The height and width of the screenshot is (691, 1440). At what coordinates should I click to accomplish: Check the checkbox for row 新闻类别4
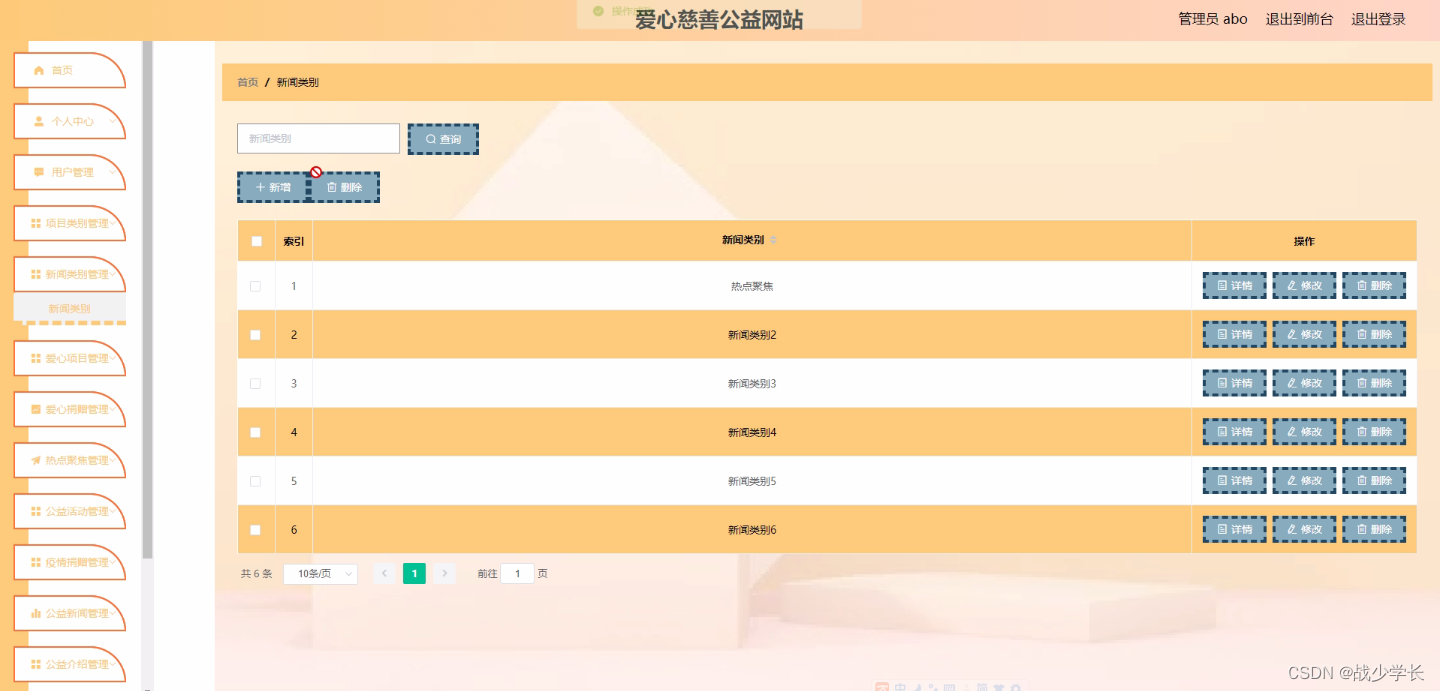point(255,432)
